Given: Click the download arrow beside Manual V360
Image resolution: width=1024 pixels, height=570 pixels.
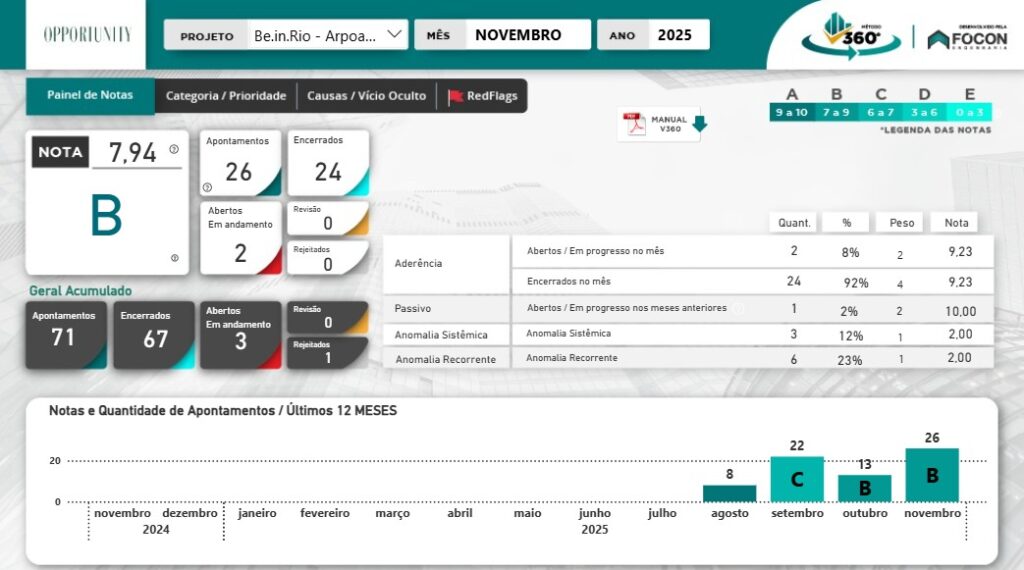Looking at the screenshot, I should tap(699, 124).
